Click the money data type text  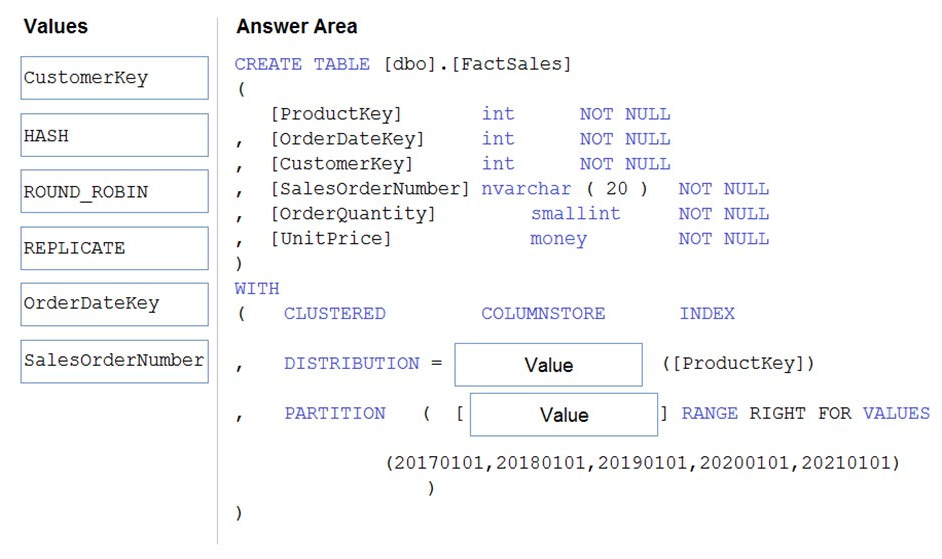click(x=558, y=239)
